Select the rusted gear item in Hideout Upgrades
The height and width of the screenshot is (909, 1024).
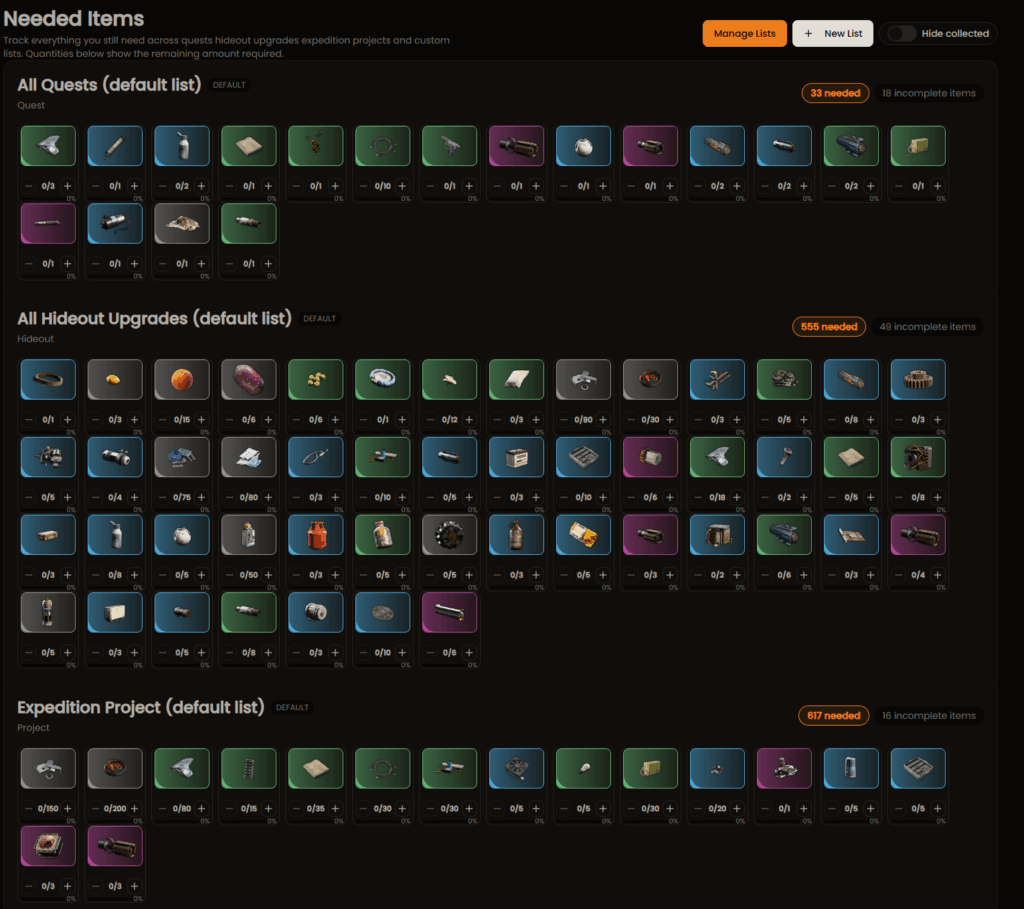917,380
